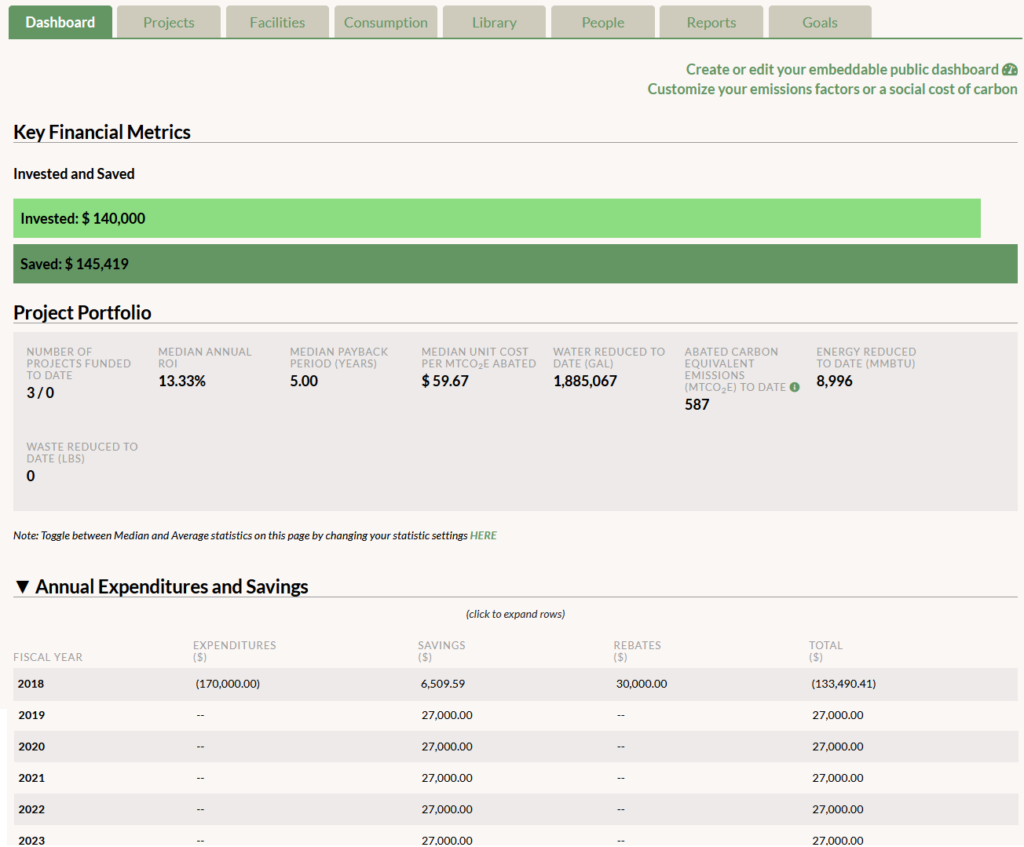Click the Project Portfolio heading

[x=82, y=313]
